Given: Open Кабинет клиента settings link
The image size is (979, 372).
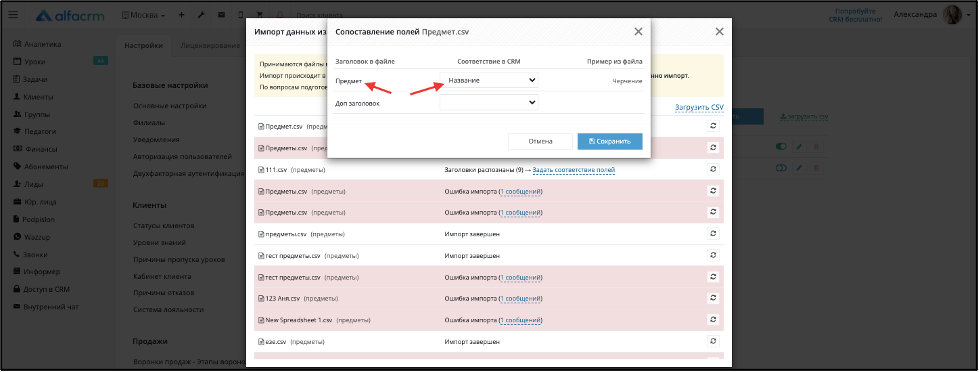Looking at the screenshot, I should tap(162, 276).
